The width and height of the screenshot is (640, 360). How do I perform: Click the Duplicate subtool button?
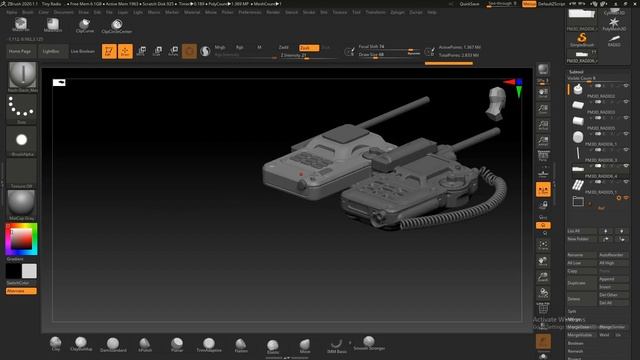pos(581,283)
